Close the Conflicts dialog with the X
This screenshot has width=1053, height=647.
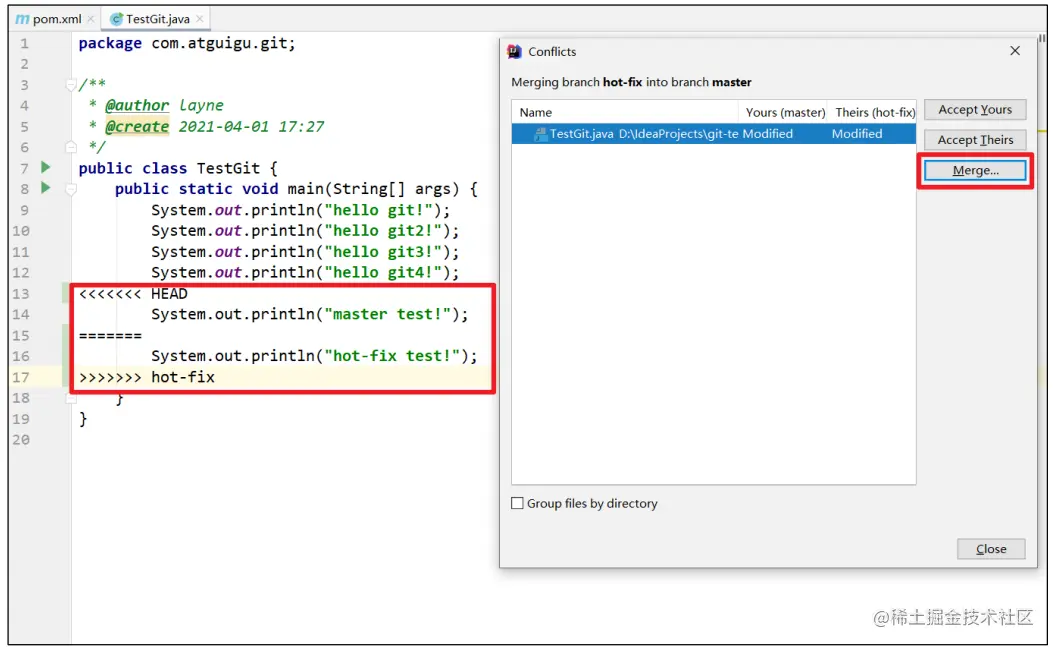click(x=1015, y=51)
